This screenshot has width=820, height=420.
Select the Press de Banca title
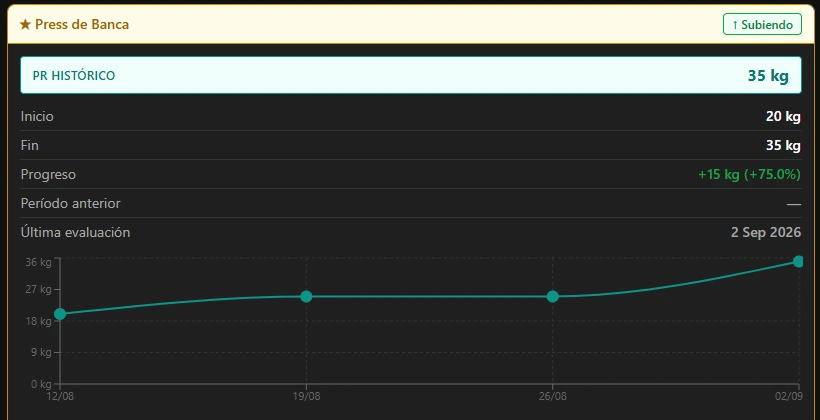pos(82,25)
